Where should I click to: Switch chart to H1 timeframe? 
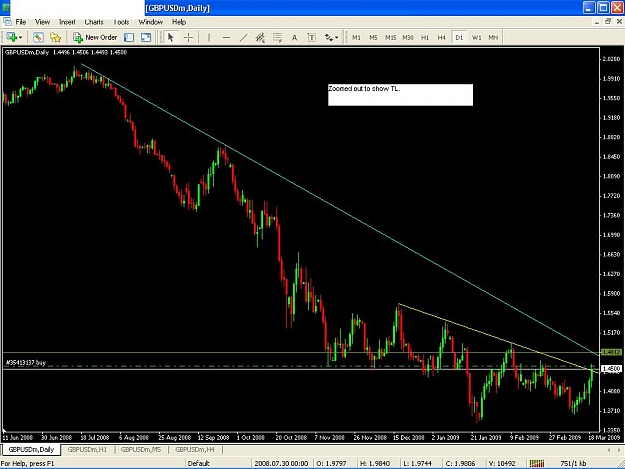click(425, 37)
